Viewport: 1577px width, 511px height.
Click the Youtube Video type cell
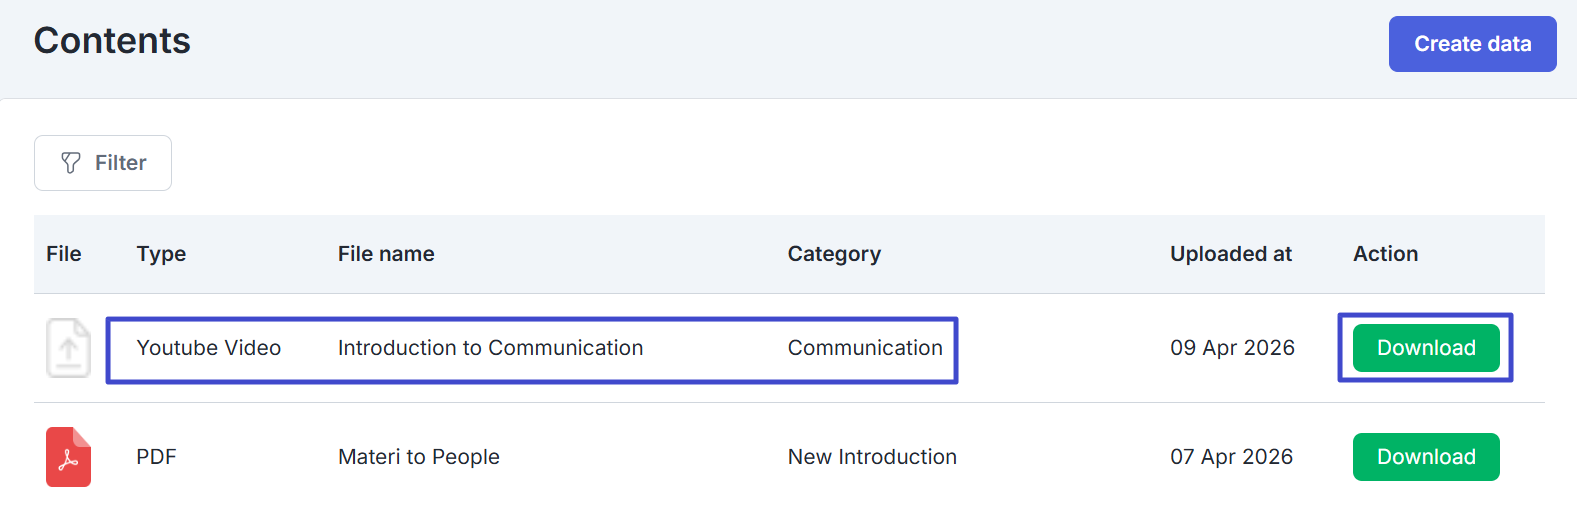pos(208,348)
